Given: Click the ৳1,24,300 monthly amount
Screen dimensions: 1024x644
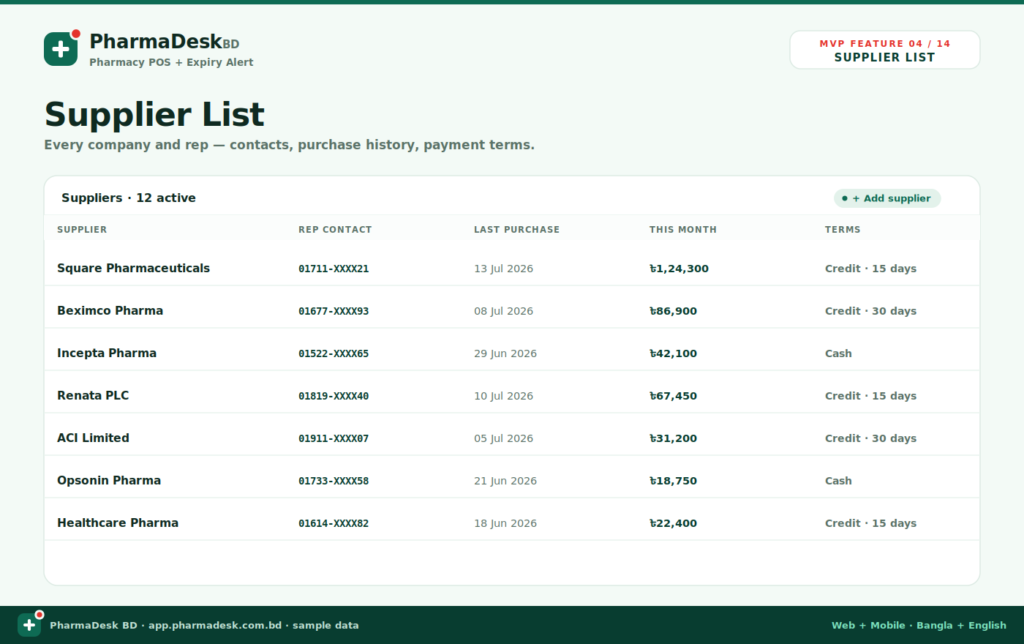Looking at the screenshot, I should point(679,268).
